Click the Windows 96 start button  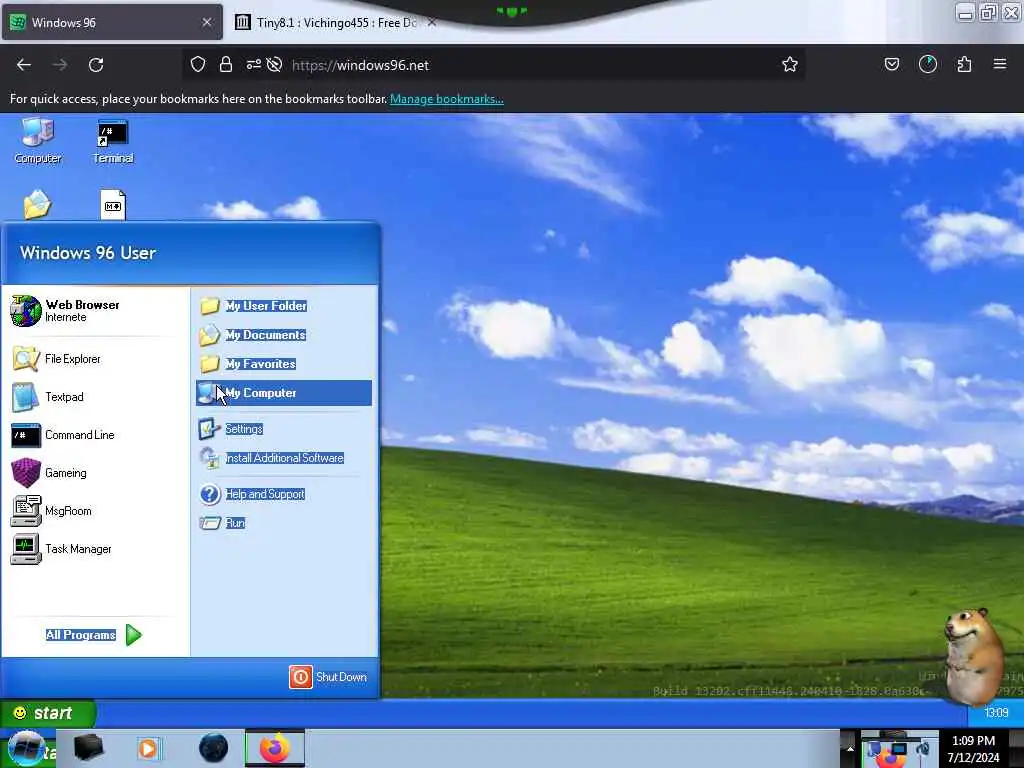coord(48,712)
